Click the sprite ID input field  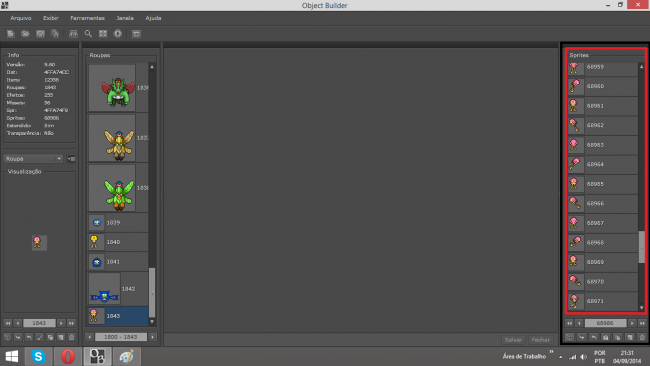[606, 323]
